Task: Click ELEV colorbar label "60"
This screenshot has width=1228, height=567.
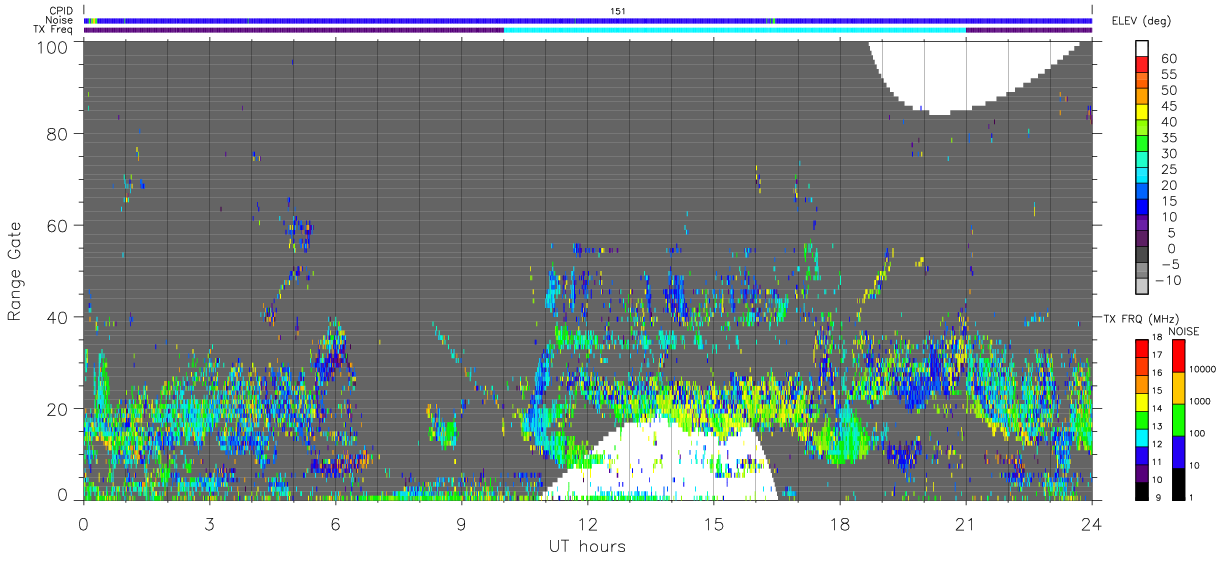Action: (1169, 59)
